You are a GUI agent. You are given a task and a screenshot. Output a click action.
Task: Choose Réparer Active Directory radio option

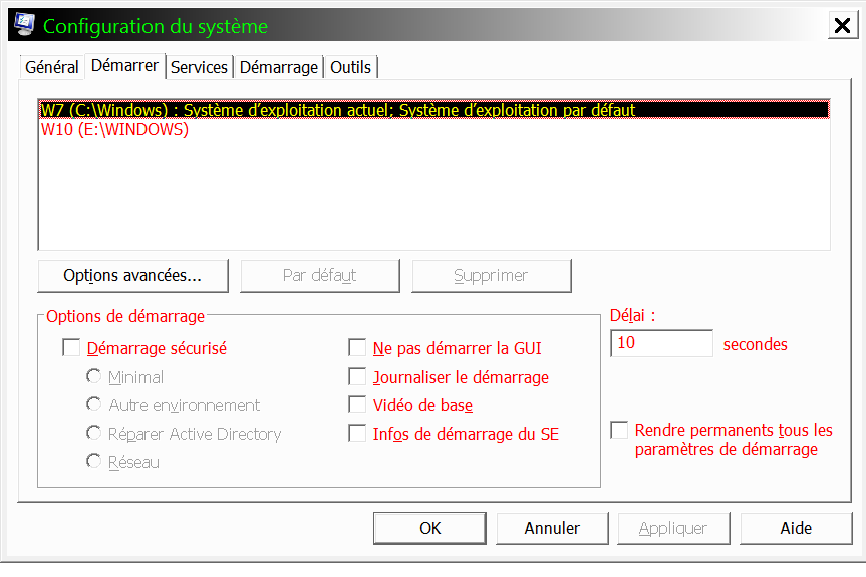(x=93, y=433)
